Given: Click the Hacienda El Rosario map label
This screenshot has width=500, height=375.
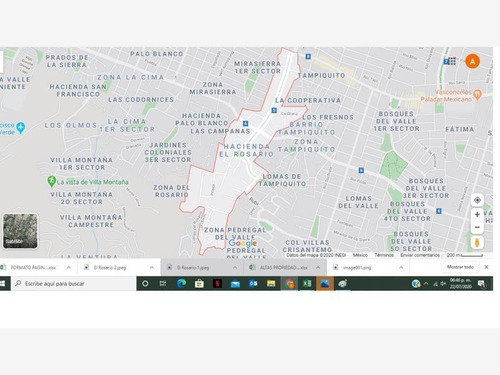Looking at the screenshot, I should pyautogui.click(x=247, y=150).
